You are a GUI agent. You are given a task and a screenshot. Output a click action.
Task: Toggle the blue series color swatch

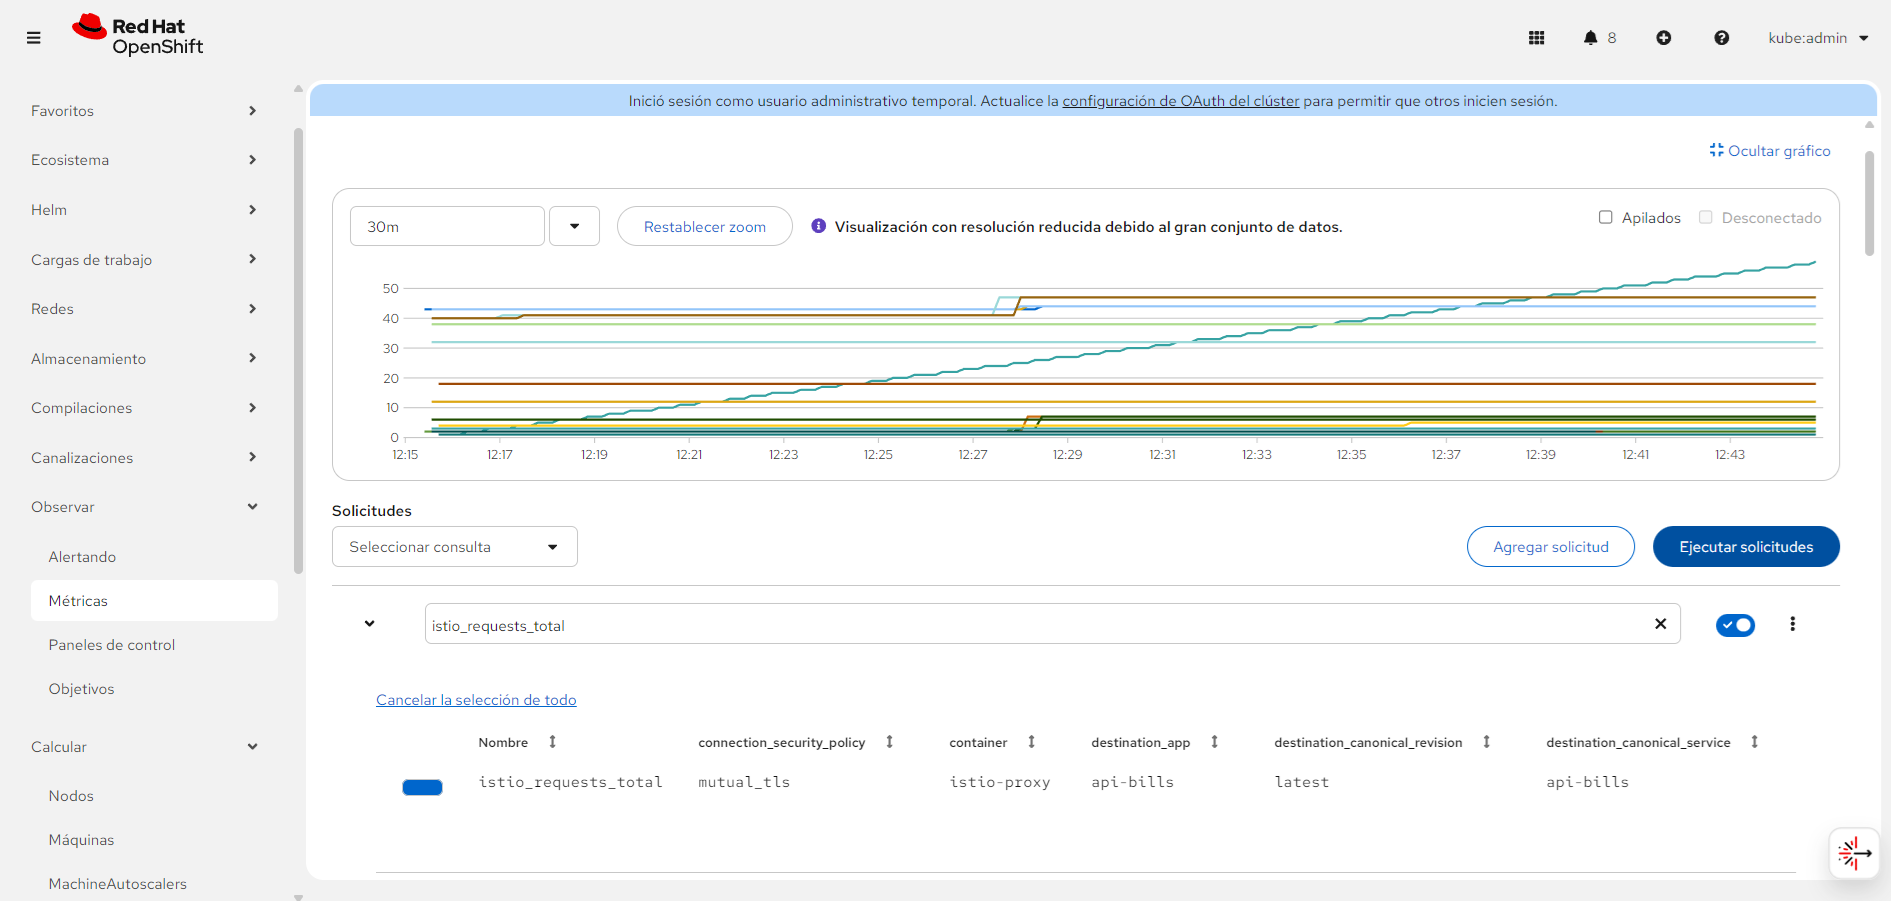point(422,787)
